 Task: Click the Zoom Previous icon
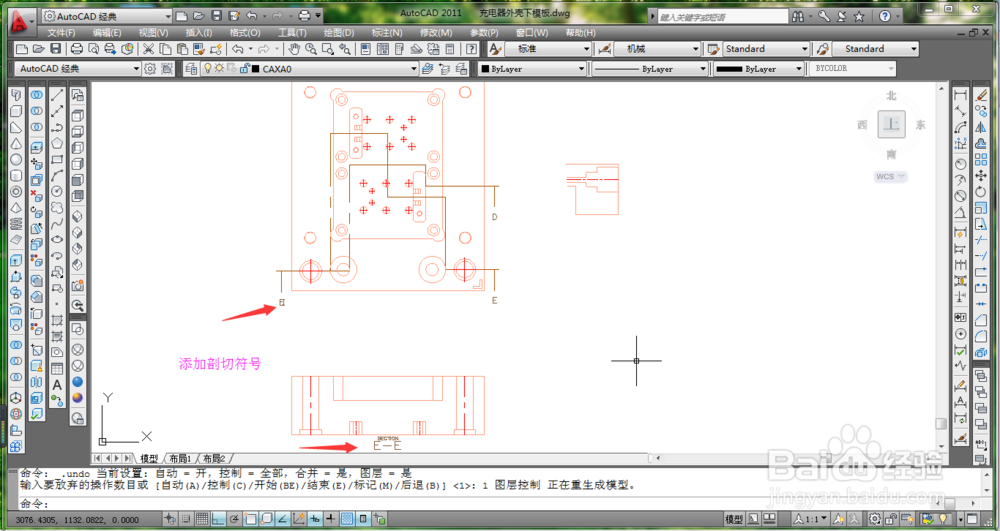point(345,49)
